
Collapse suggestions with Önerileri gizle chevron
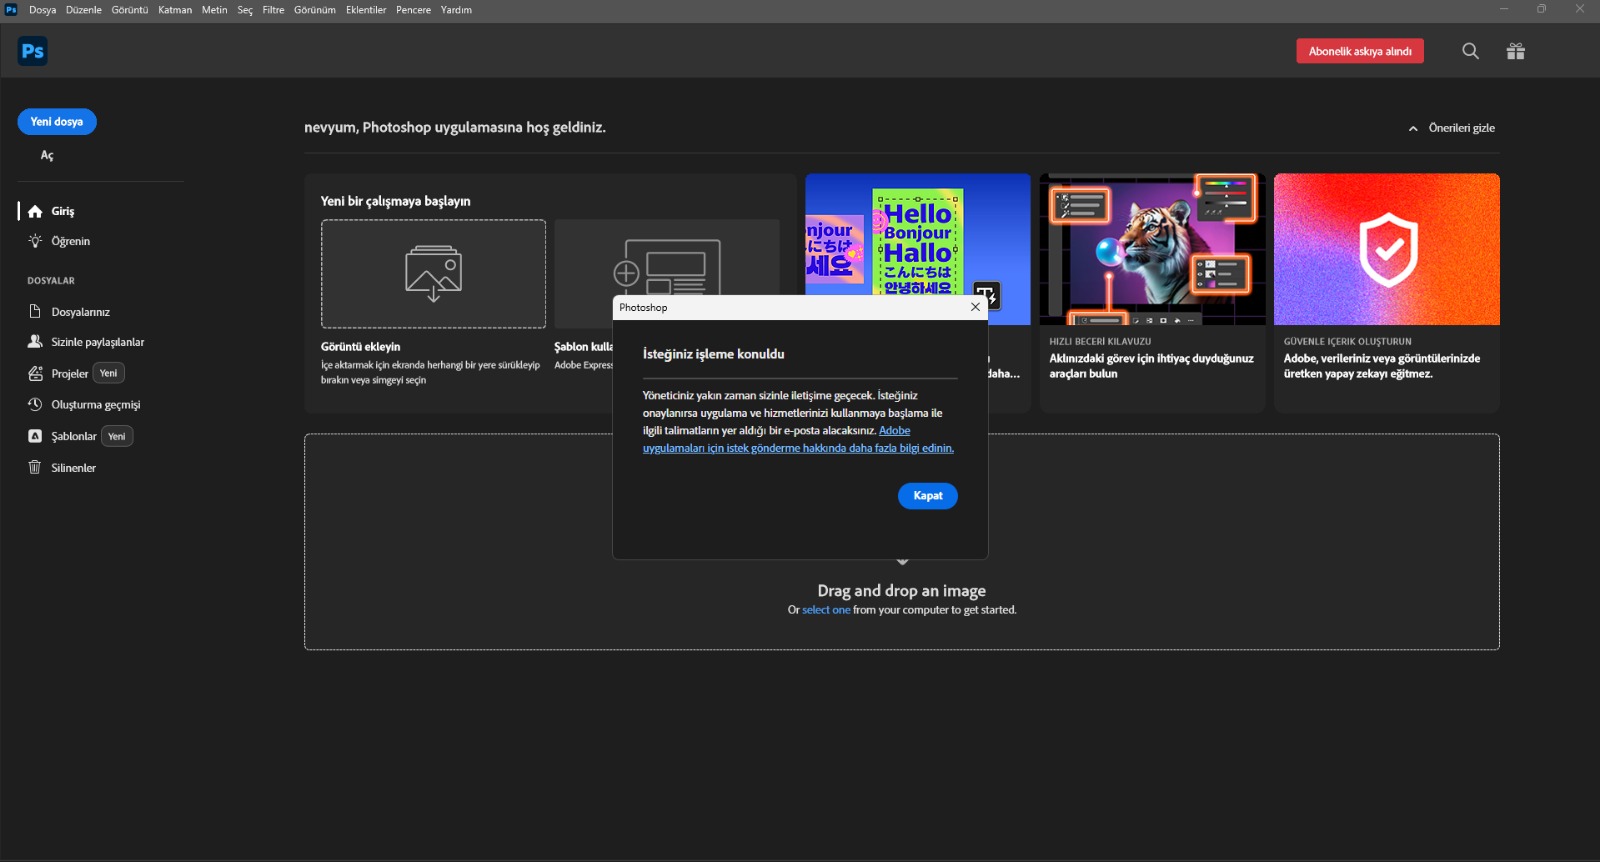pyautogui.click(x=1413, y=128)
